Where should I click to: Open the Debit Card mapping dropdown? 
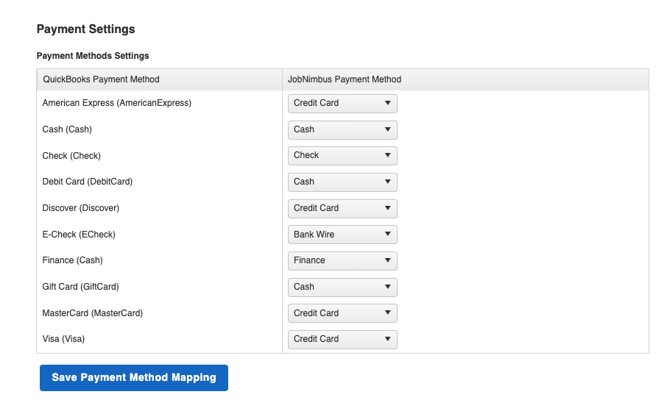342,182
